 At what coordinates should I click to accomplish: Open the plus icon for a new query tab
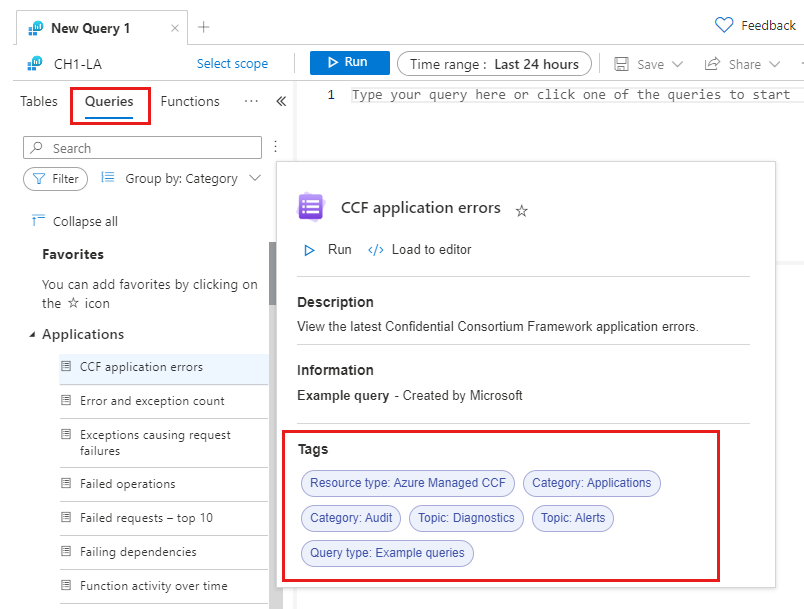coord(203,27)
